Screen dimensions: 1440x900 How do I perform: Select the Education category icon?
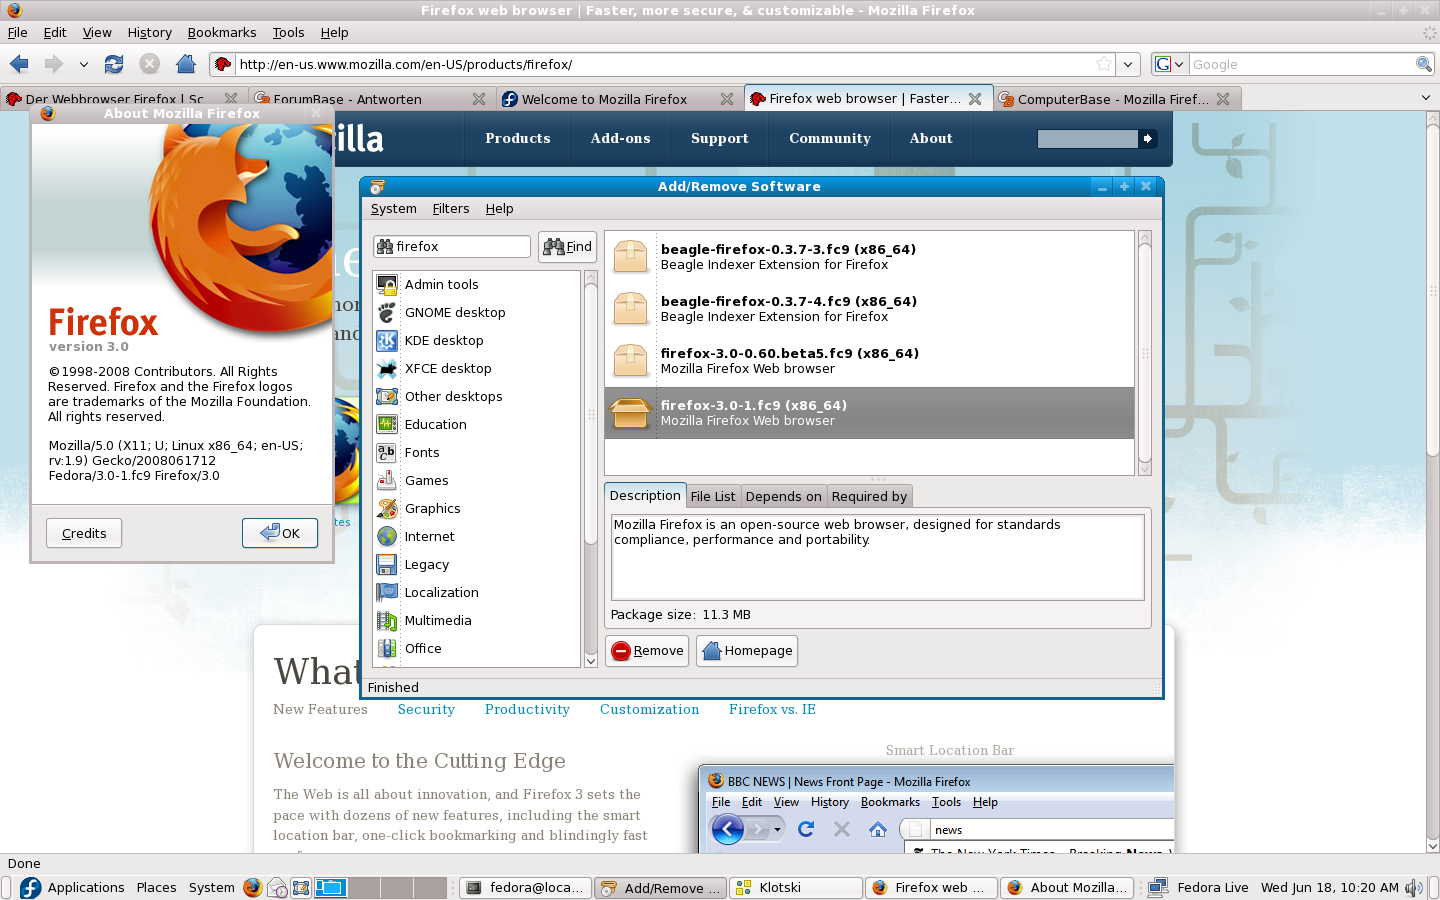tap(387, 424)
